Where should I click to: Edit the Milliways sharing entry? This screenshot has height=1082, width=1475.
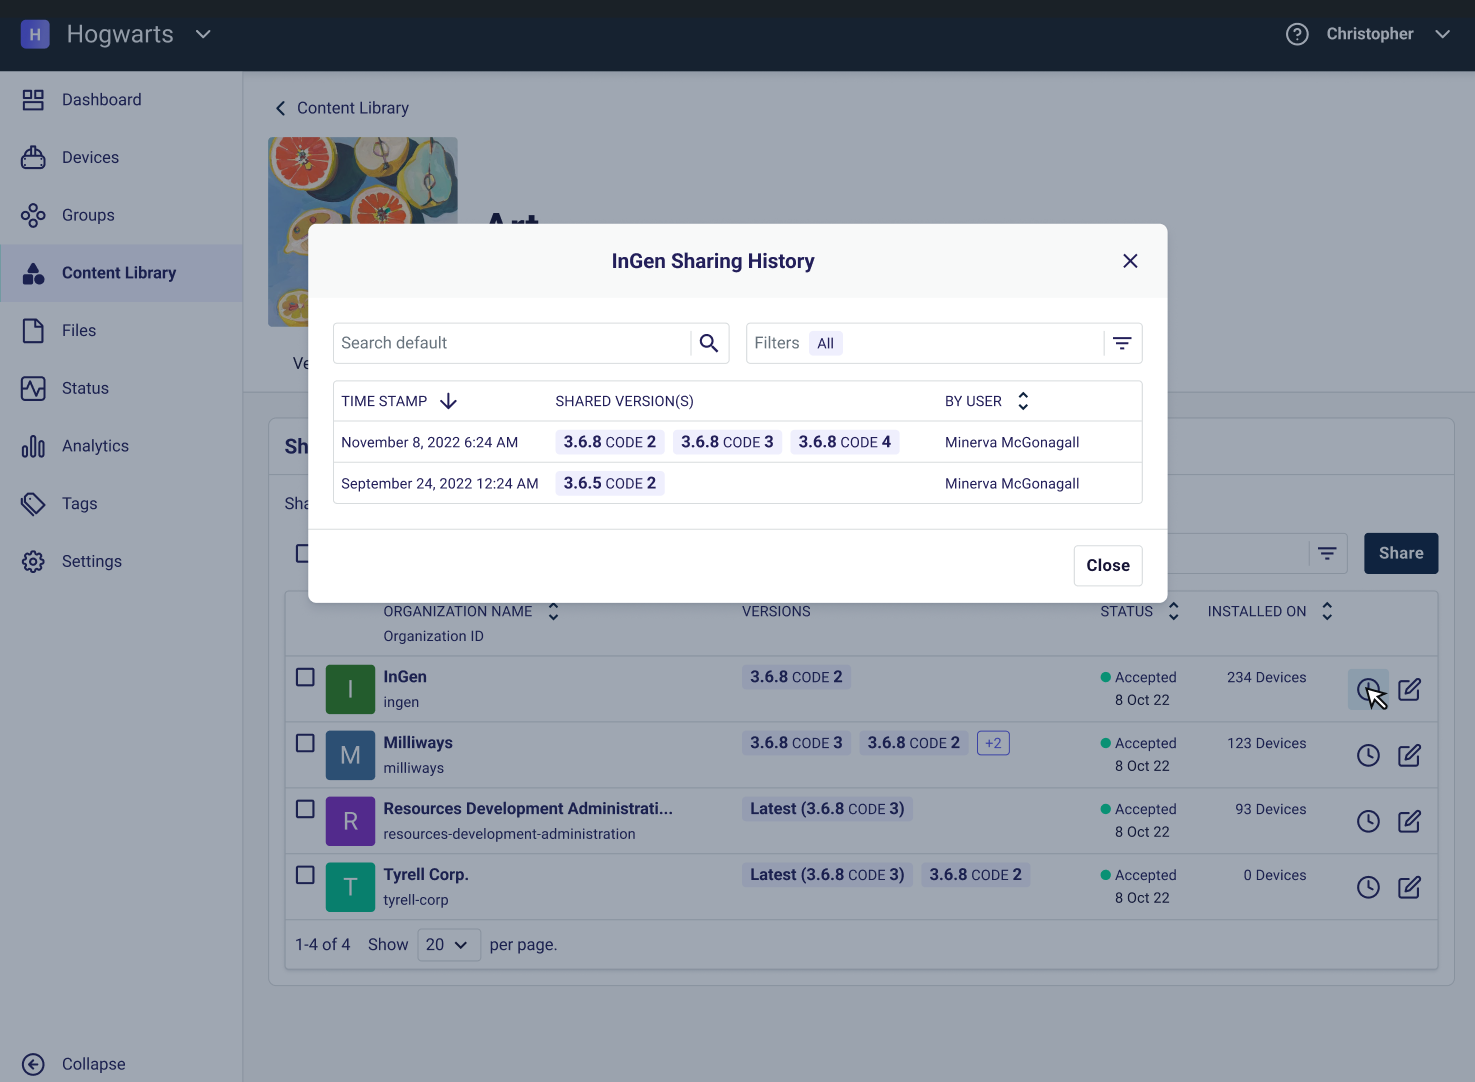(x=1409, y=755)
